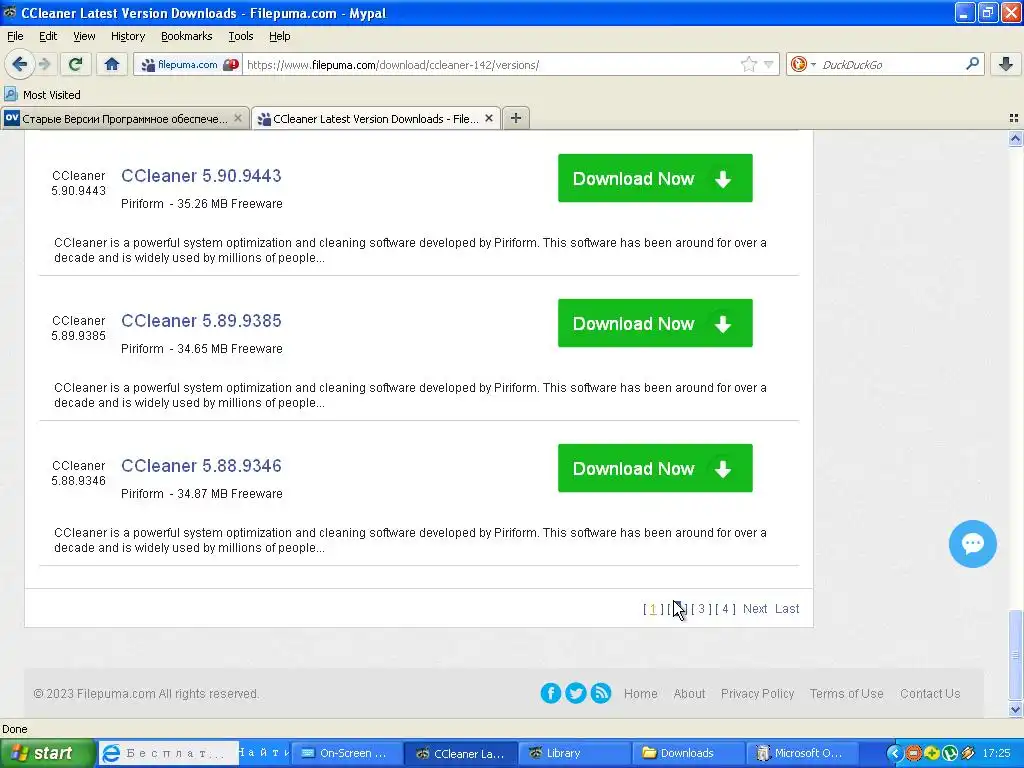Screen dimensions: 1024x768
Task: Open the blue chat bubble widget
Action: 972,544
